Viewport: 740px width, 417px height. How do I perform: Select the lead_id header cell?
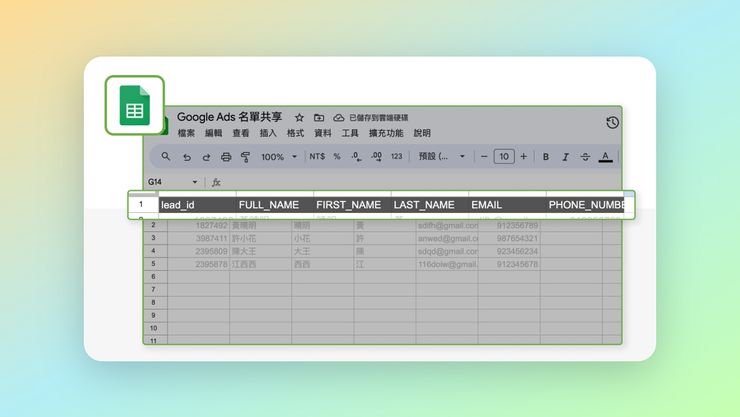pyautogui.click(x=197, y=205)
